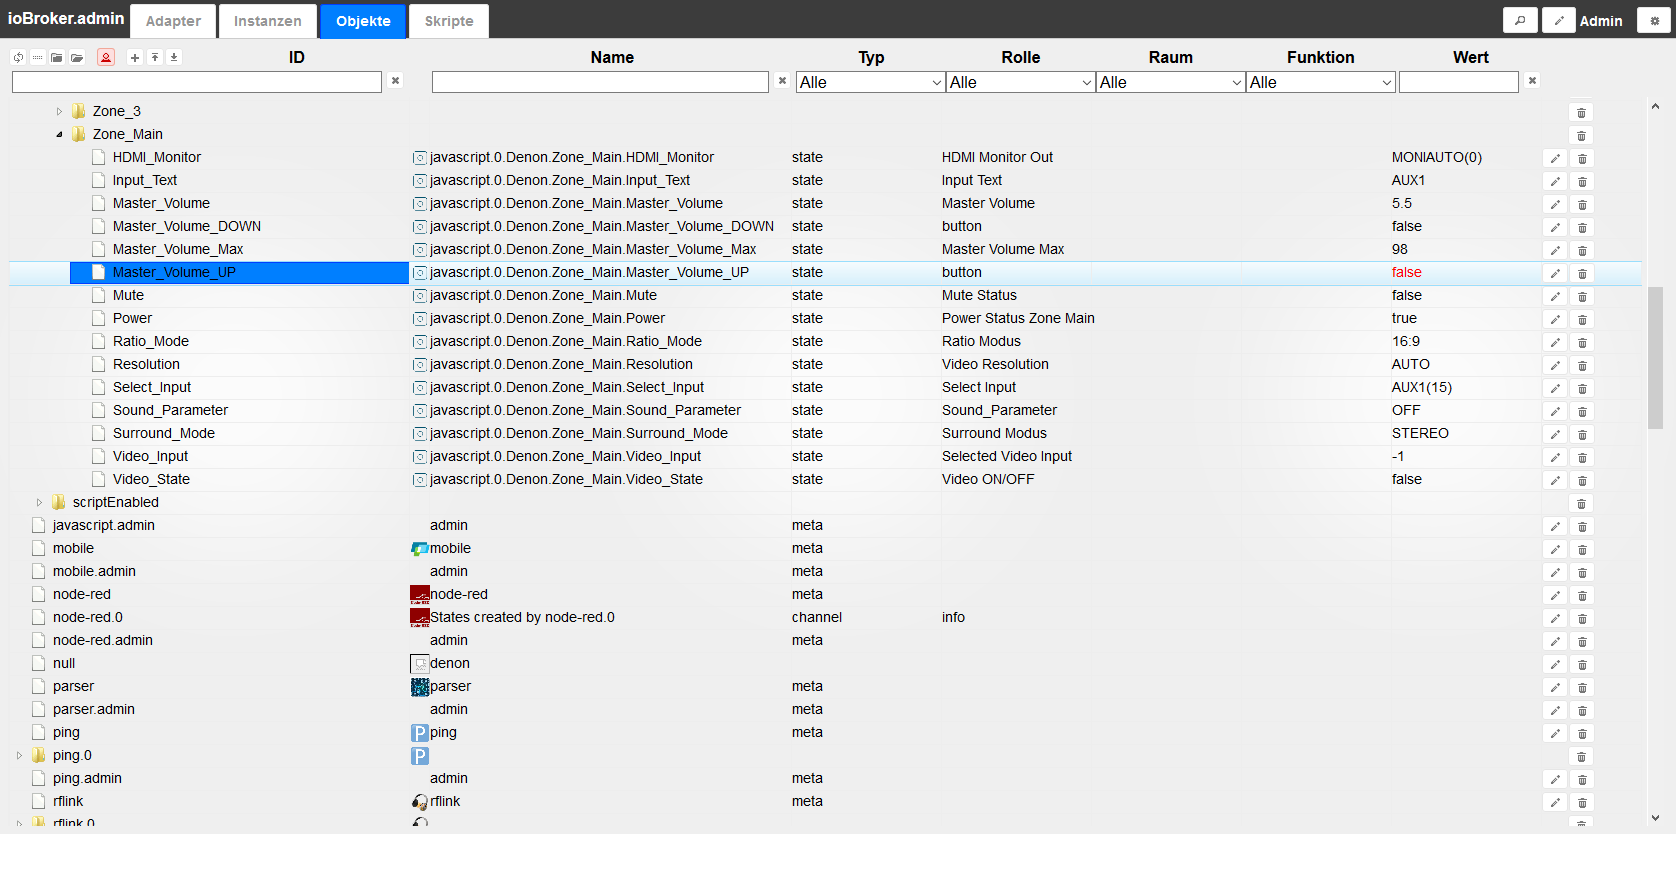Viewport: 1676px width, 879px height.
Task: Click the pencil edit button beside Admin
Action: (x=1558, y=20)
